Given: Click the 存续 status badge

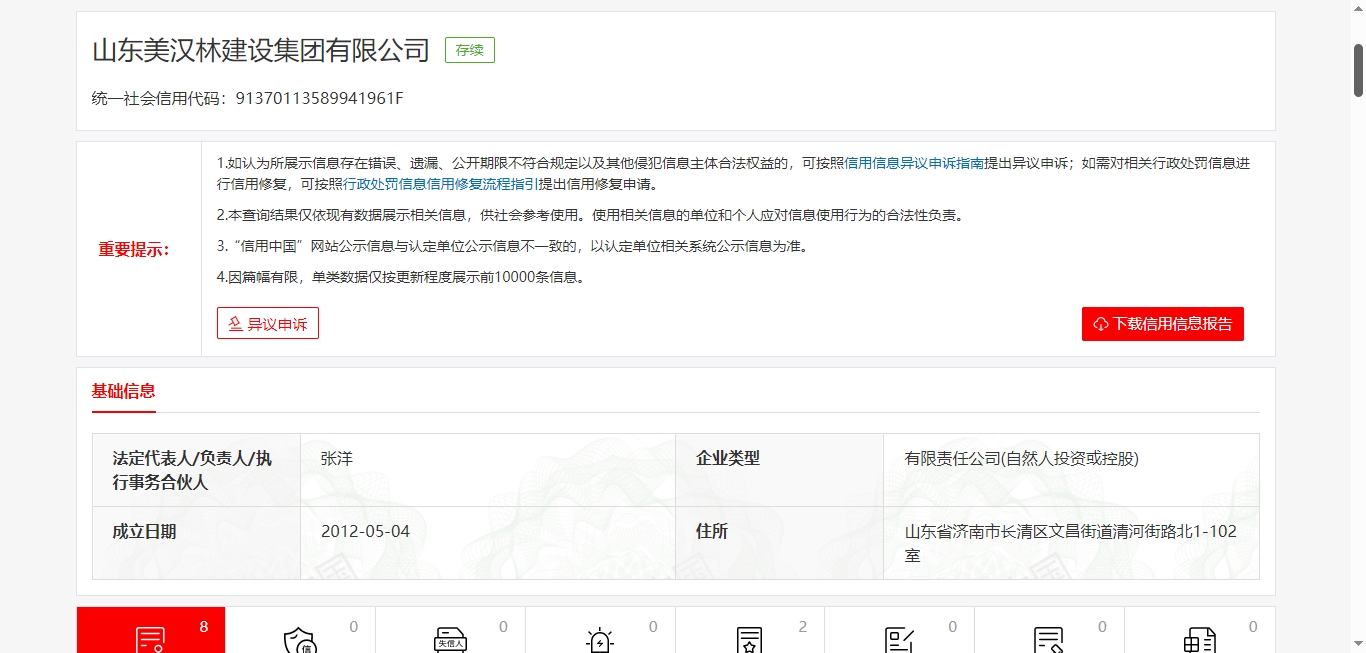Looking at the screenshot, I should click(470, 50).
